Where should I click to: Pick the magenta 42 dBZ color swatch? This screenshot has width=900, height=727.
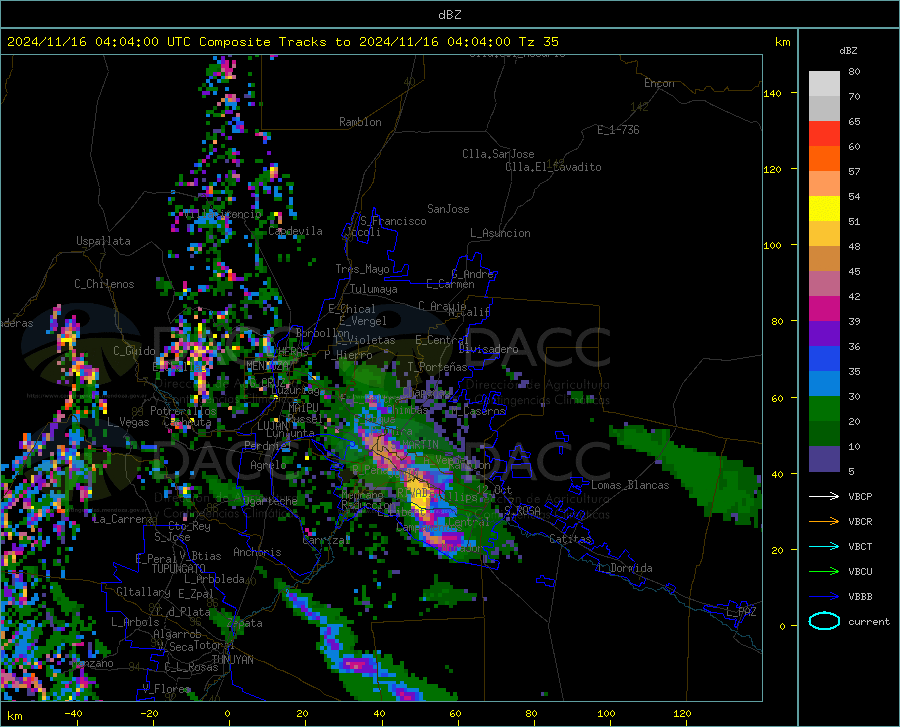(824, 309)
